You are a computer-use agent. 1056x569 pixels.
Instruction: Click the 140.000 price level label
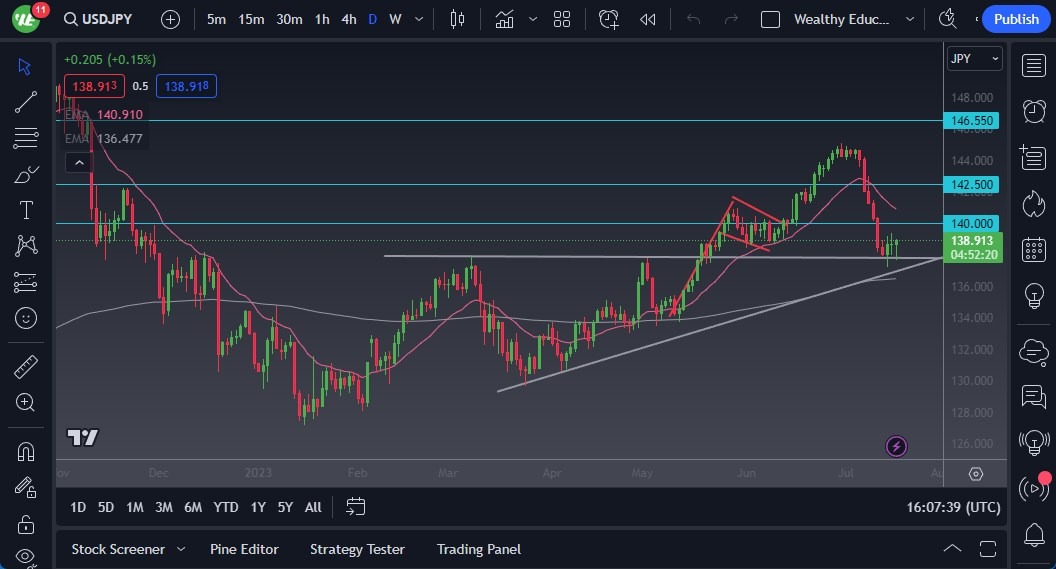(x=972, y=223)
